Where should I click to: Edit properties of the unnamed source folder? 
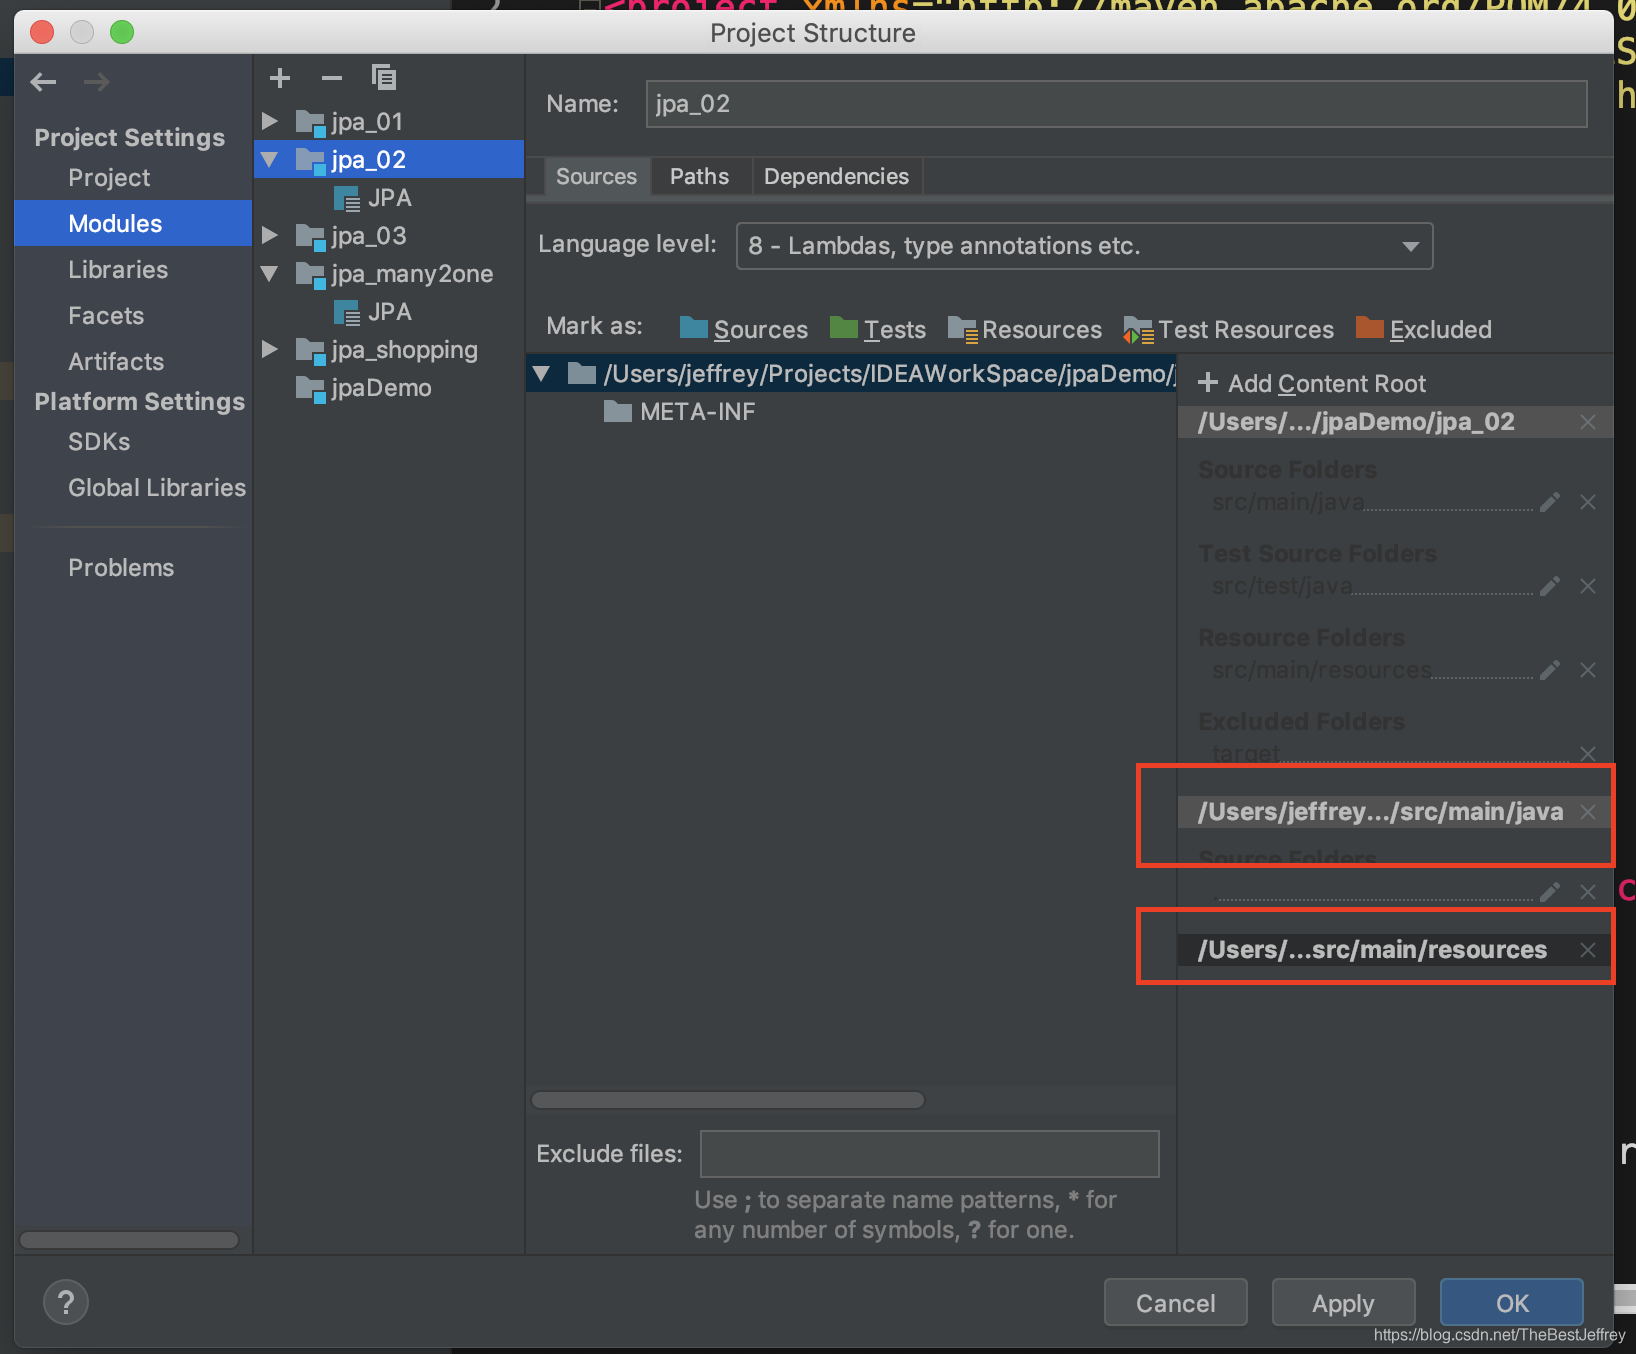pos(1550,892)
